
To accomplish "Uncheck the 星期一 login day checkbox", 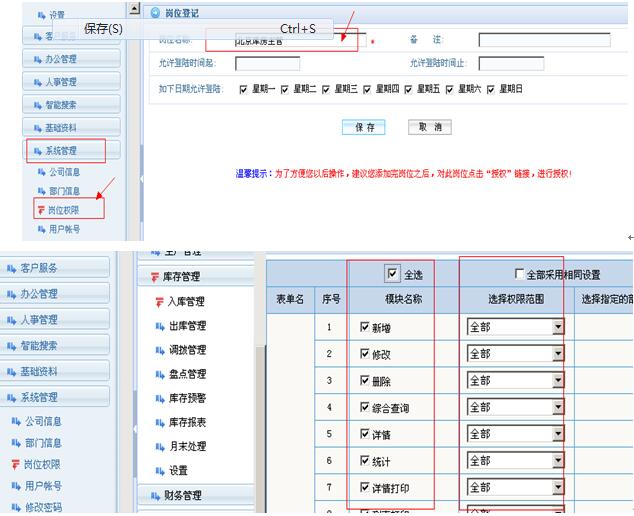I will click(244, 89).
